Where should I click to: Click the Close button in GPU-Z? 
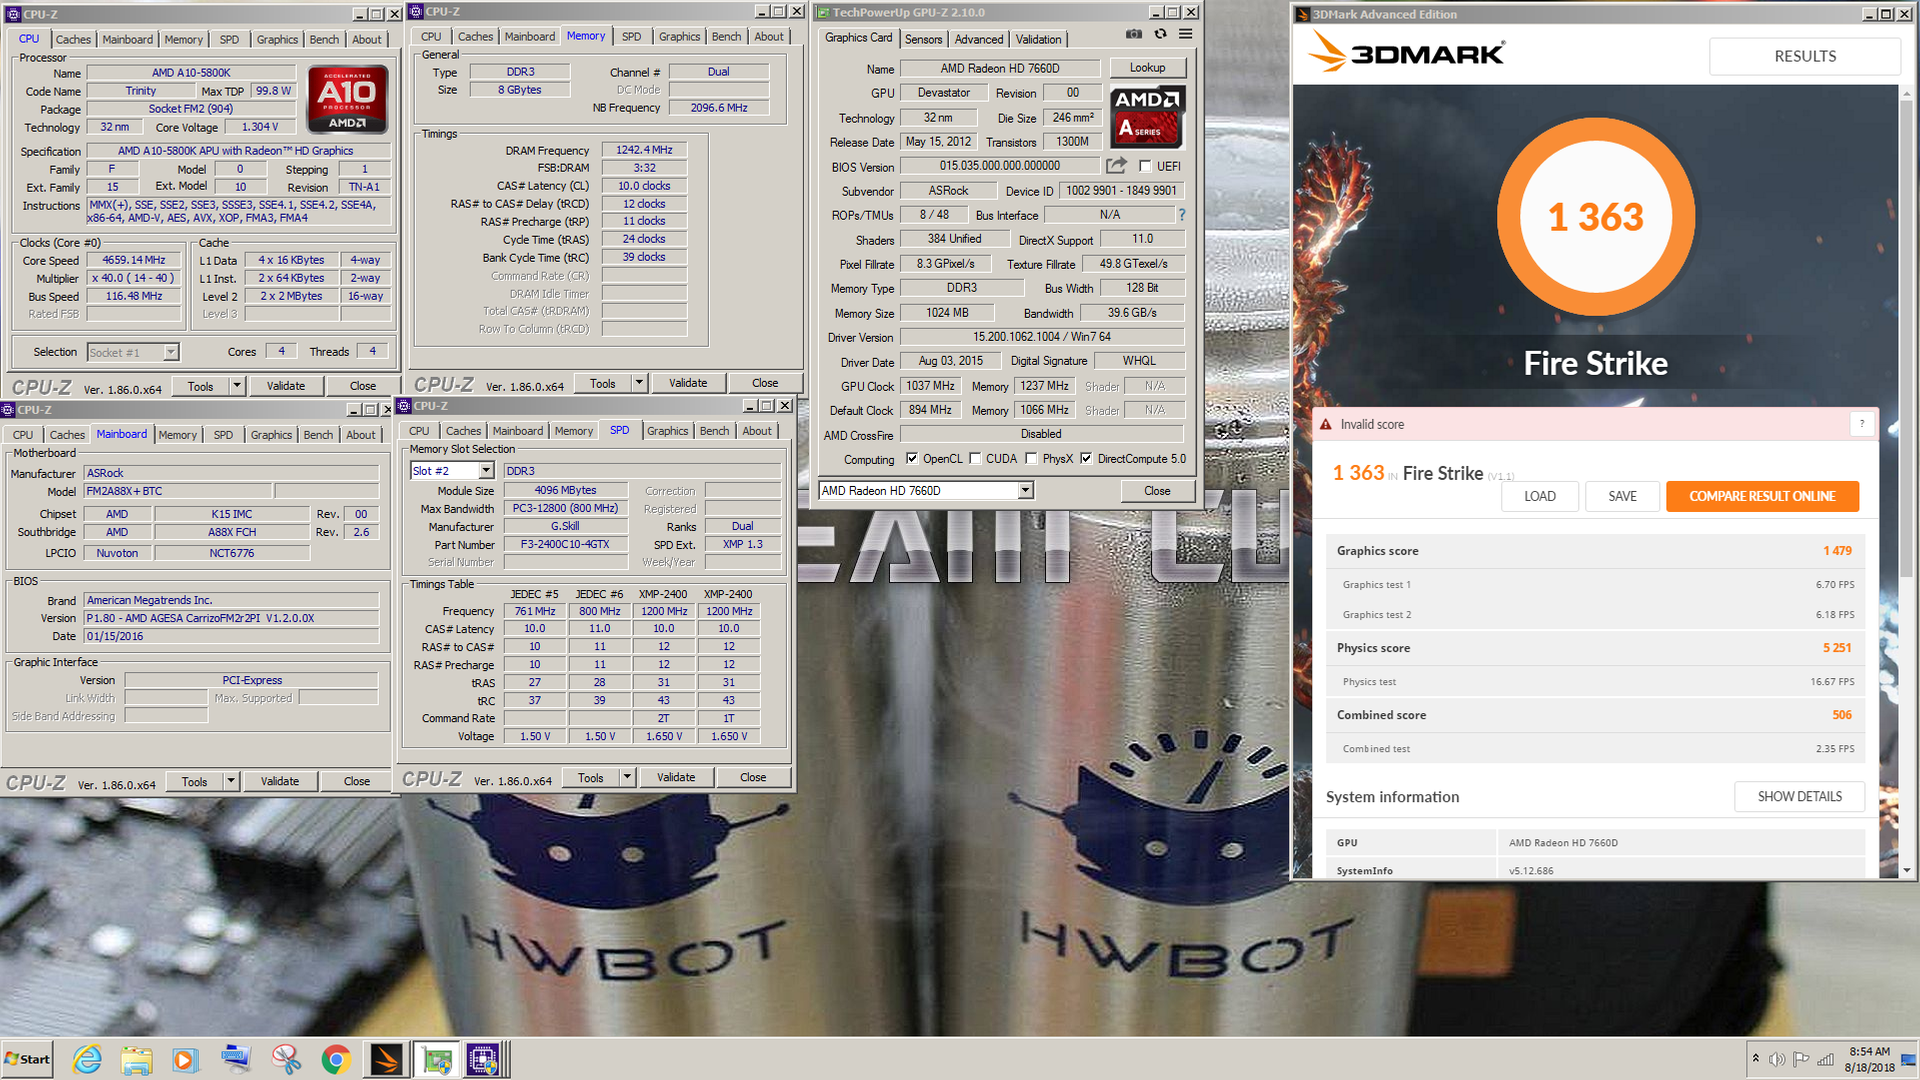(1157, 491)
